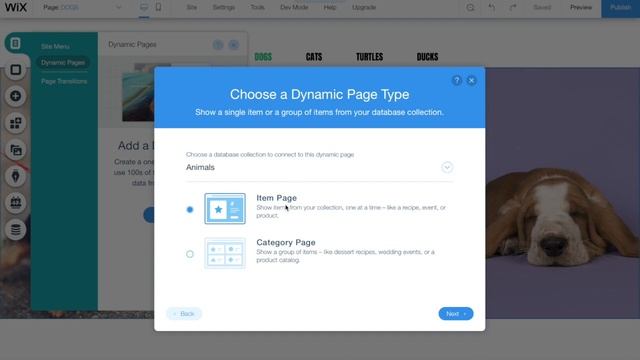The height and width of the screenshot is (360, 640).
Task: Select Site Menu in pages panel
Action: coord(55,47)
